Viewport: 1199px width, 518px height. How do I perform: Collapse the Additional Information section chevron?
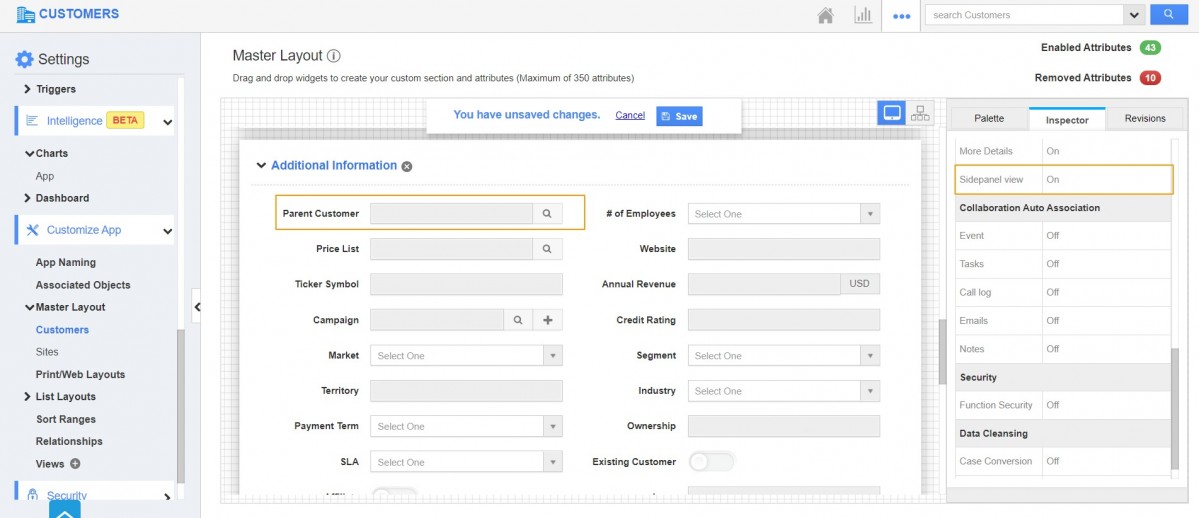(261, 166)
